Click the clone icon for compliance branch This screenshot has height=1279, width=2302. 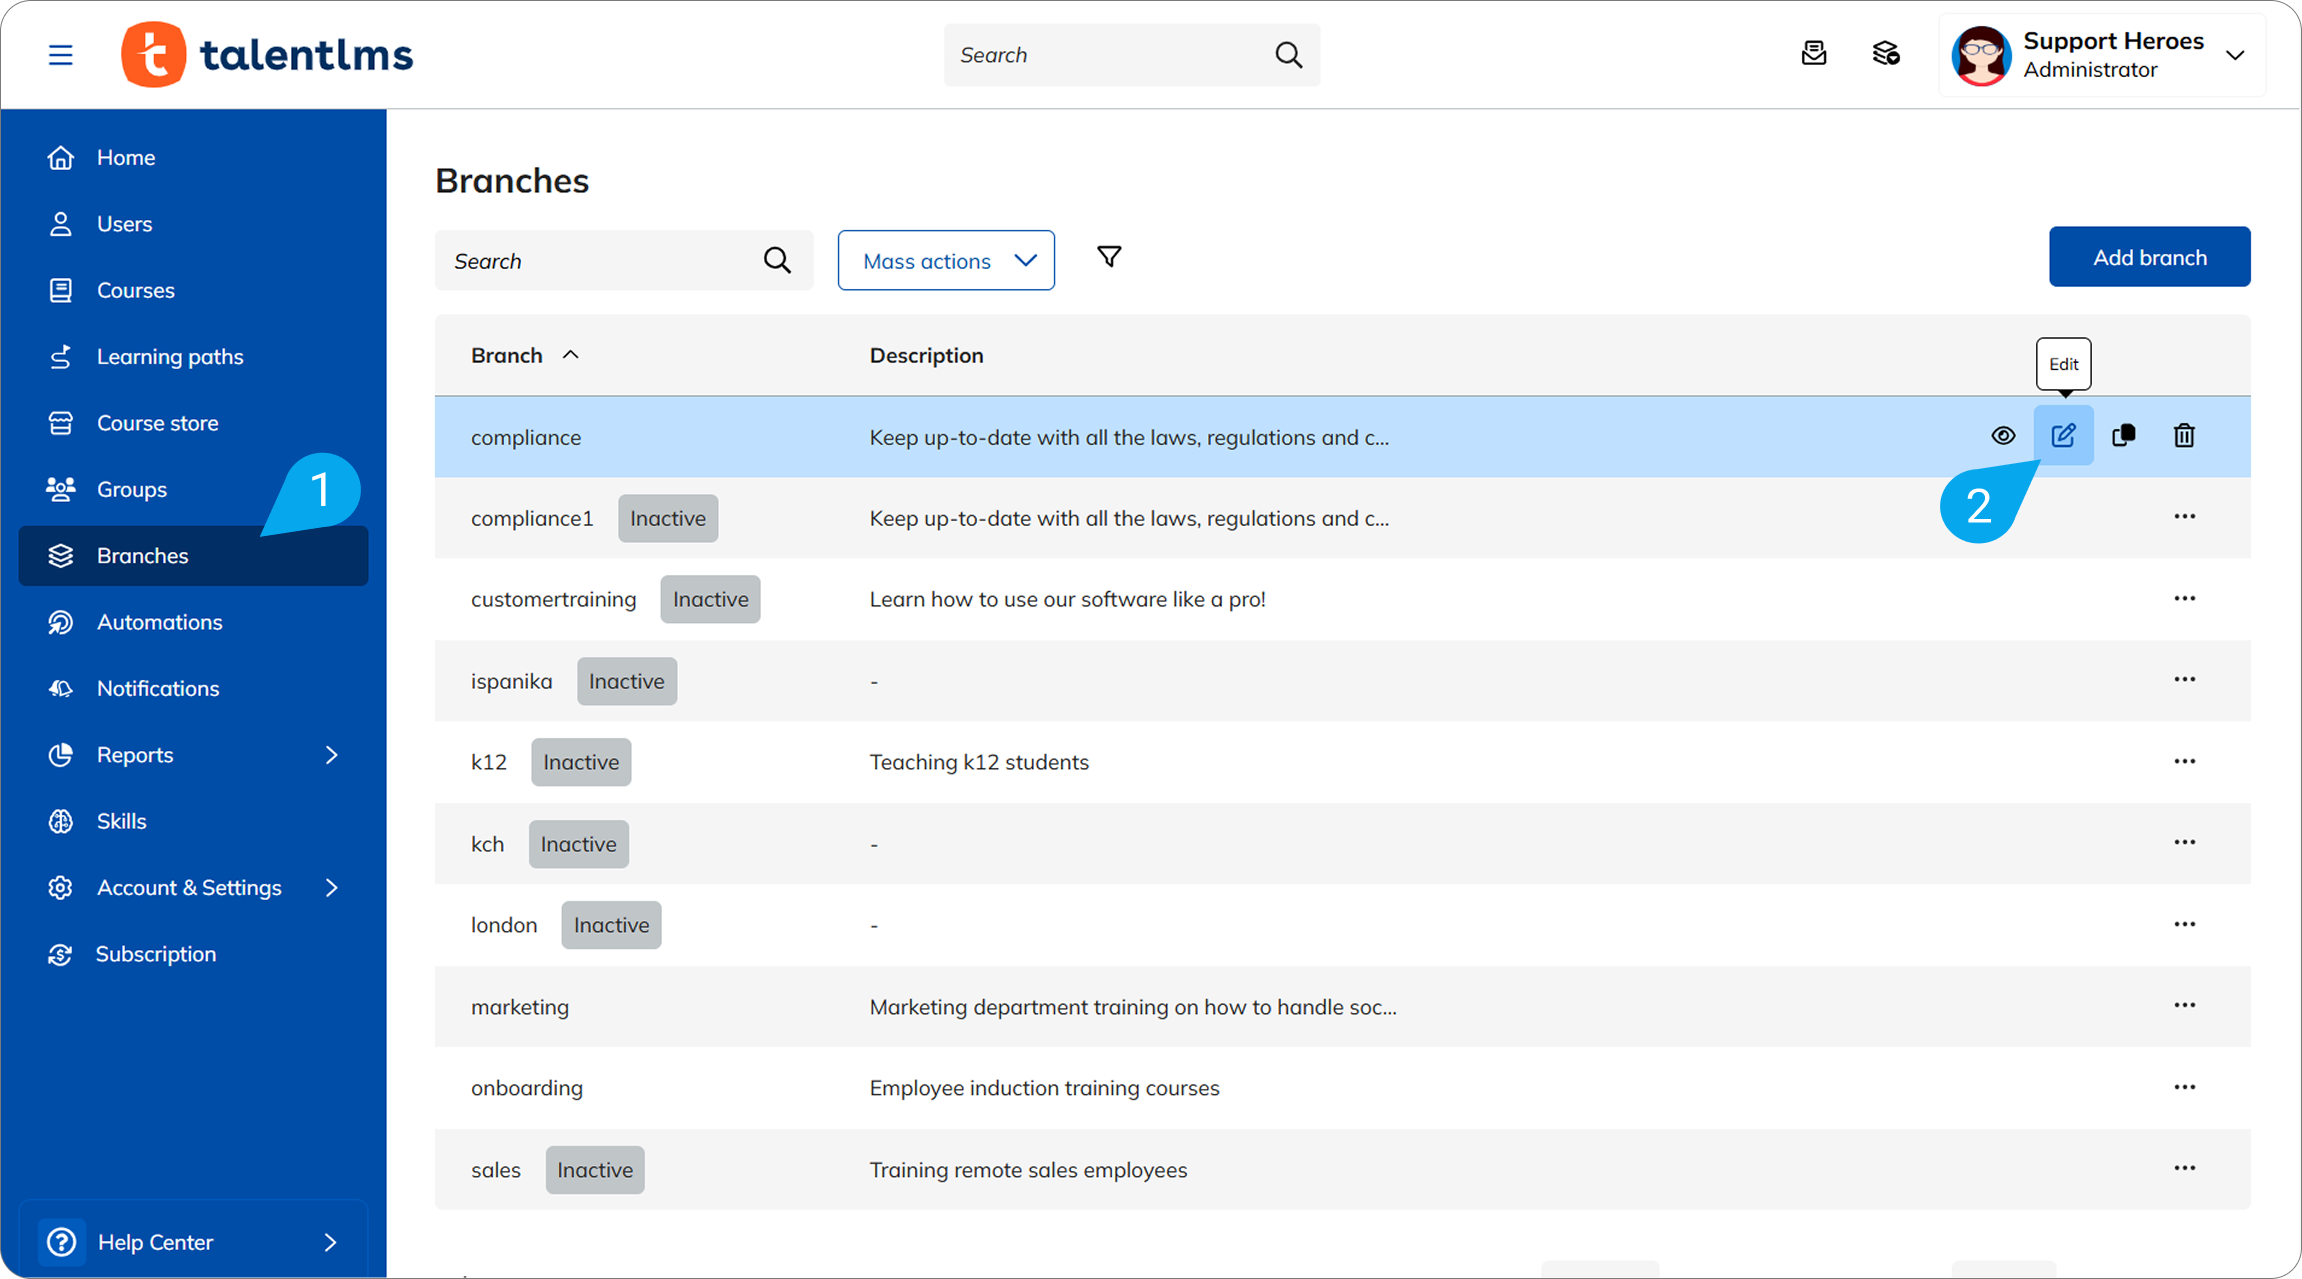[2123, 436]
